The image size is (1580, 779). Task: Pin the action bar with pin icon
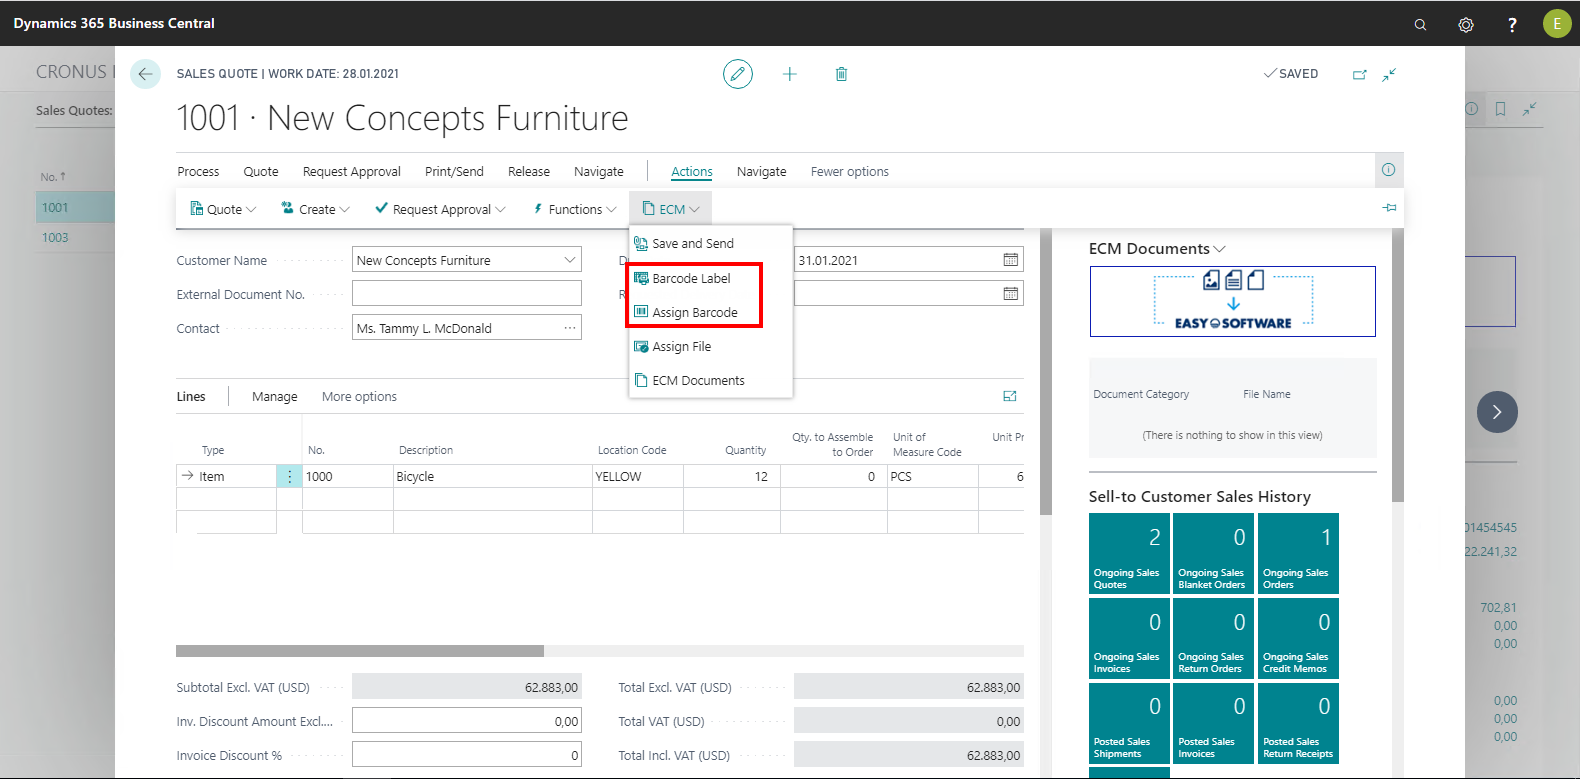[x=1389, y=208]
